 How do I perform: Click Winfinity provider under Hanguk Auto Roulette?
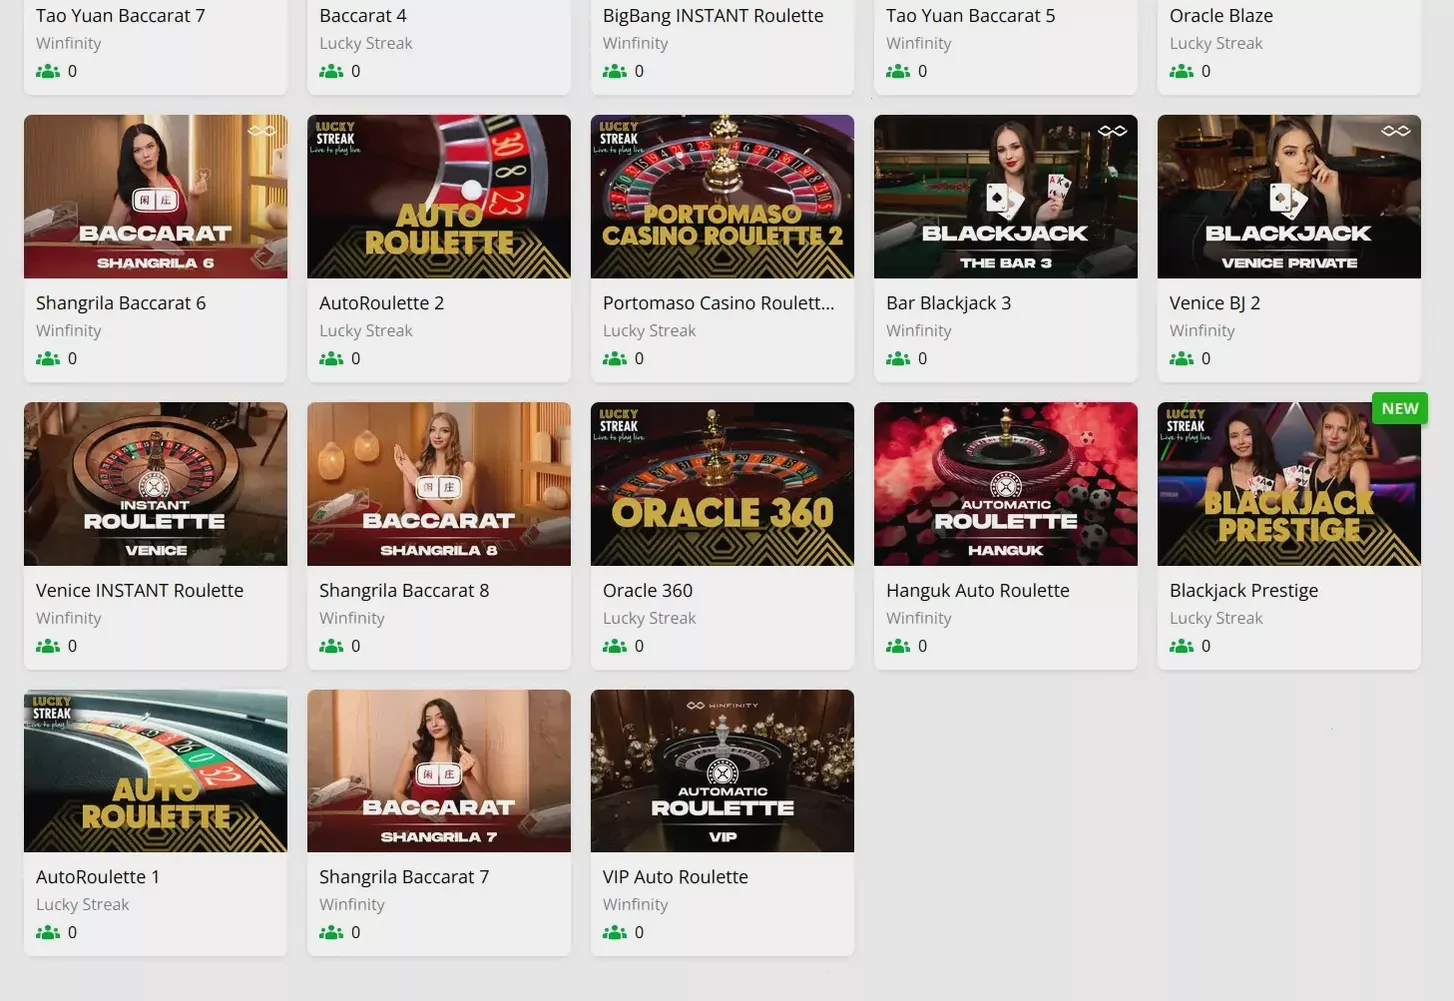[x=919, y=619]
